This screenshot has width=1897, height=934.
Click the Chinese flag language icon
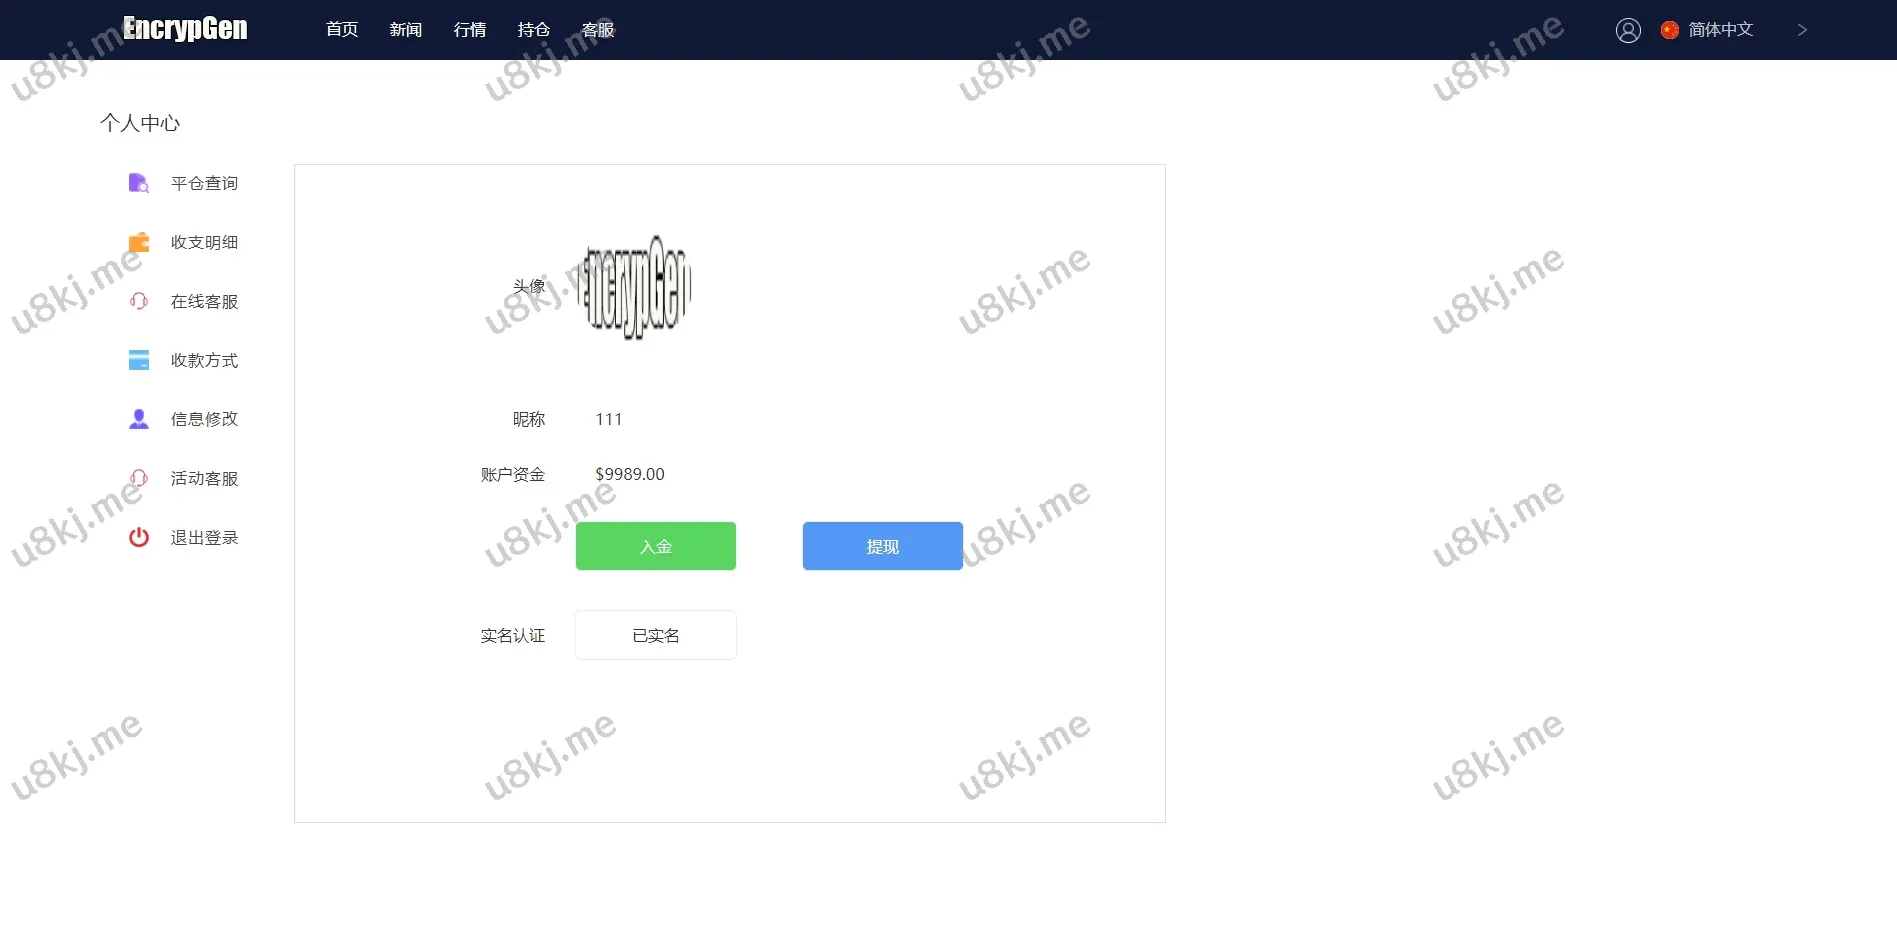(x=1669, y=30)
